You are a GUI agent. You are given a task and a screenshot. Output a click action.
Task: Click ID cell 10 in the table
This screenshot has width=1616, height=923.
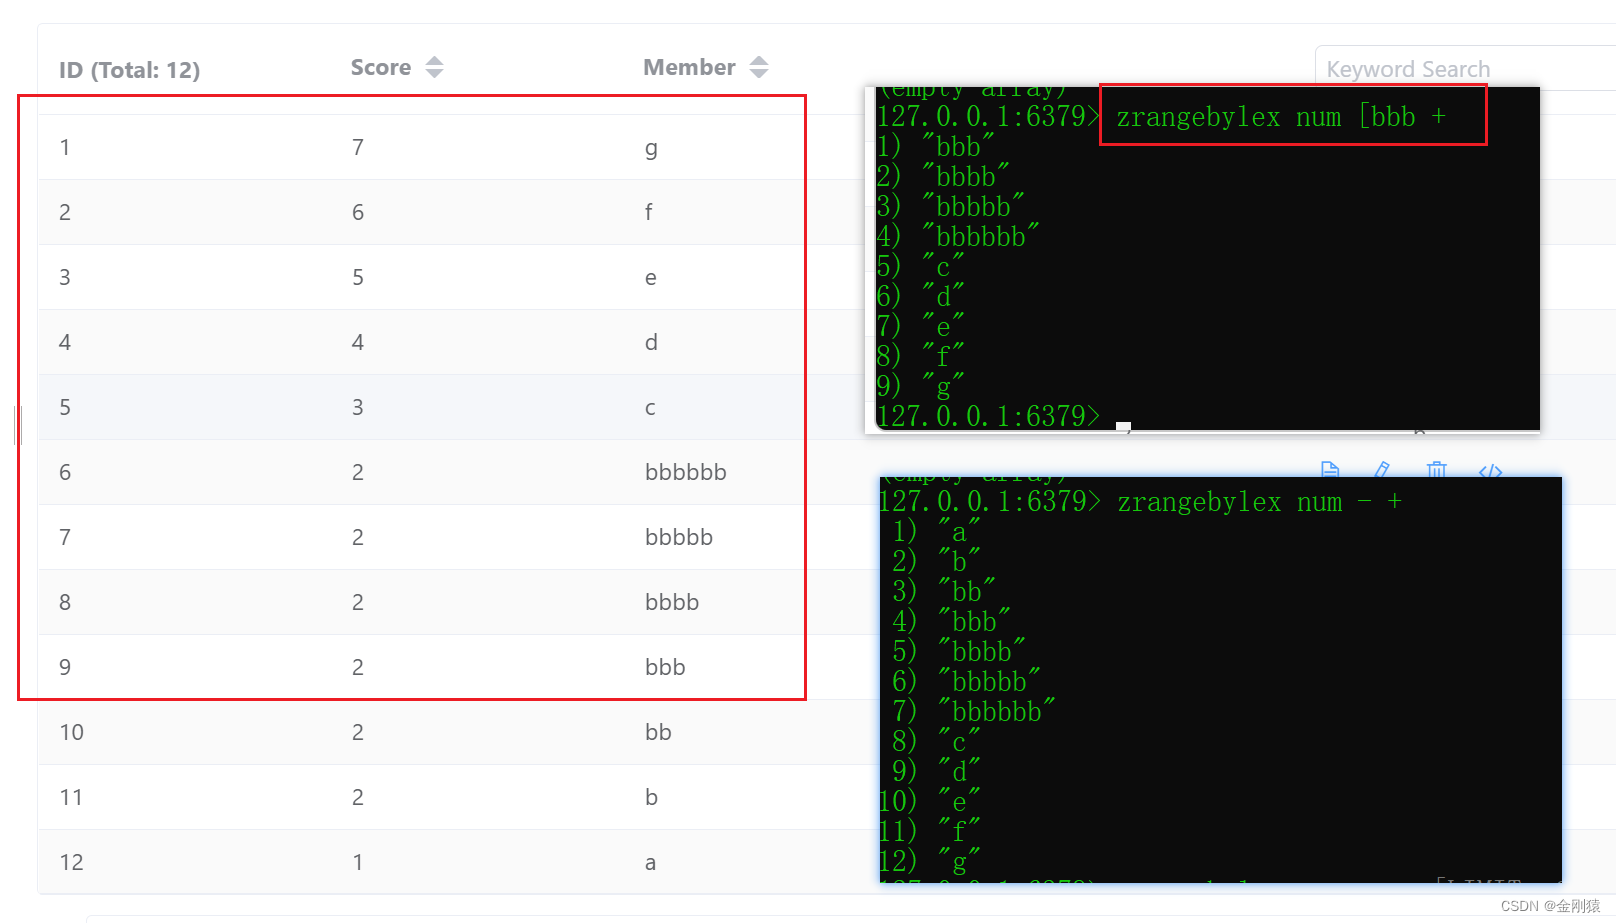(x=71, y=732)
